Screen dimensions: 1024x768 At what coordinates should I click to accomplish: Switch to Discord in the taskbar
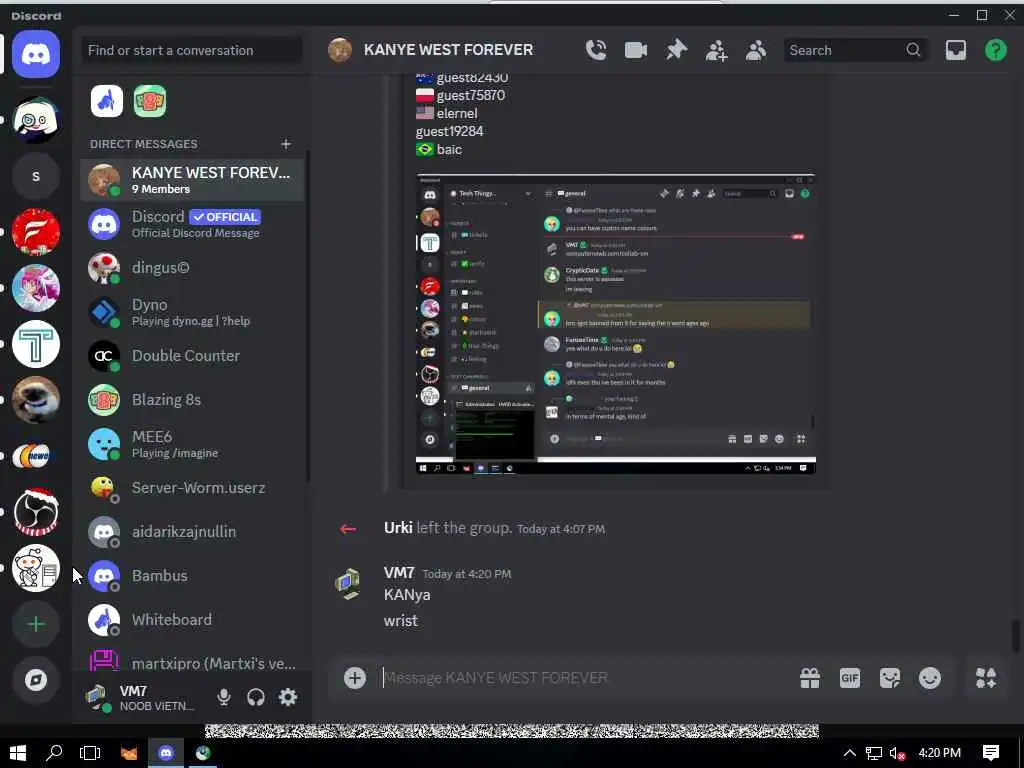(166, 753)
